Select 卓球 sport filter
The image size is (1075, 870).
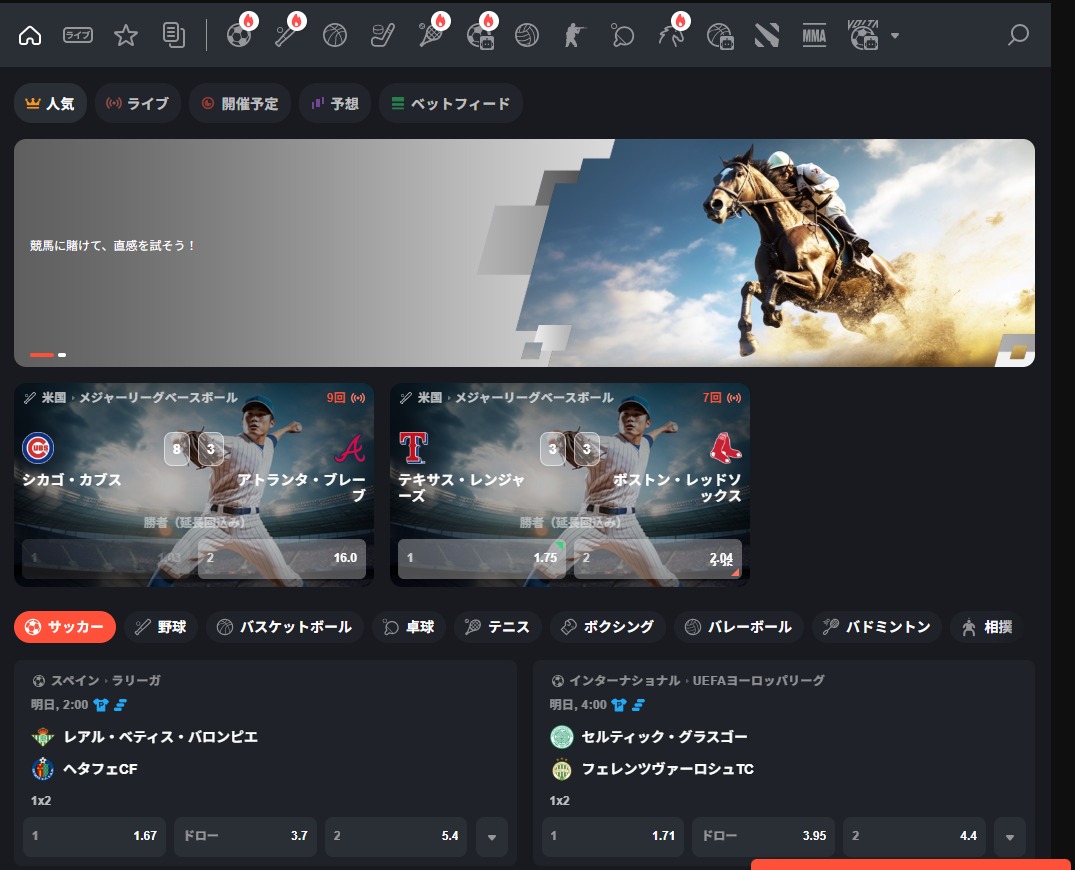pyautogui.click(x=409, y=627)
